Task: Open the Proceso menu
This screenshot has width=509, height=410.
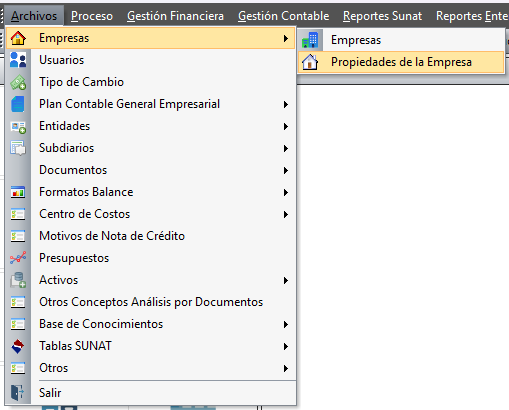Action: (92, 16)
